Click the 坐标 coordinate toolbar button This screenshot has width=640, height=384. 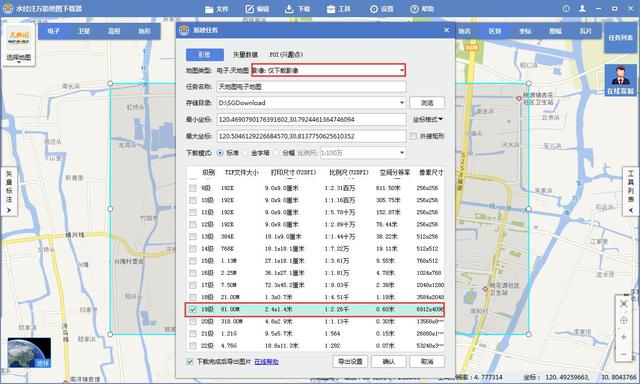tap(525, 31)
